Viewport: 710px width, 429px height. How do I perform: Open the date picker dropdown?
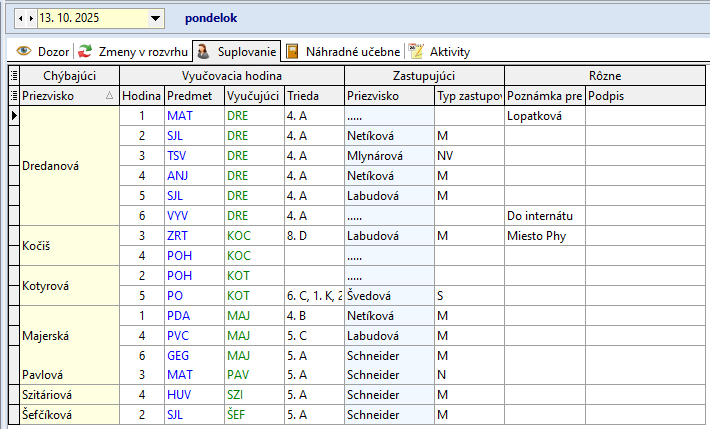[155, 18]
